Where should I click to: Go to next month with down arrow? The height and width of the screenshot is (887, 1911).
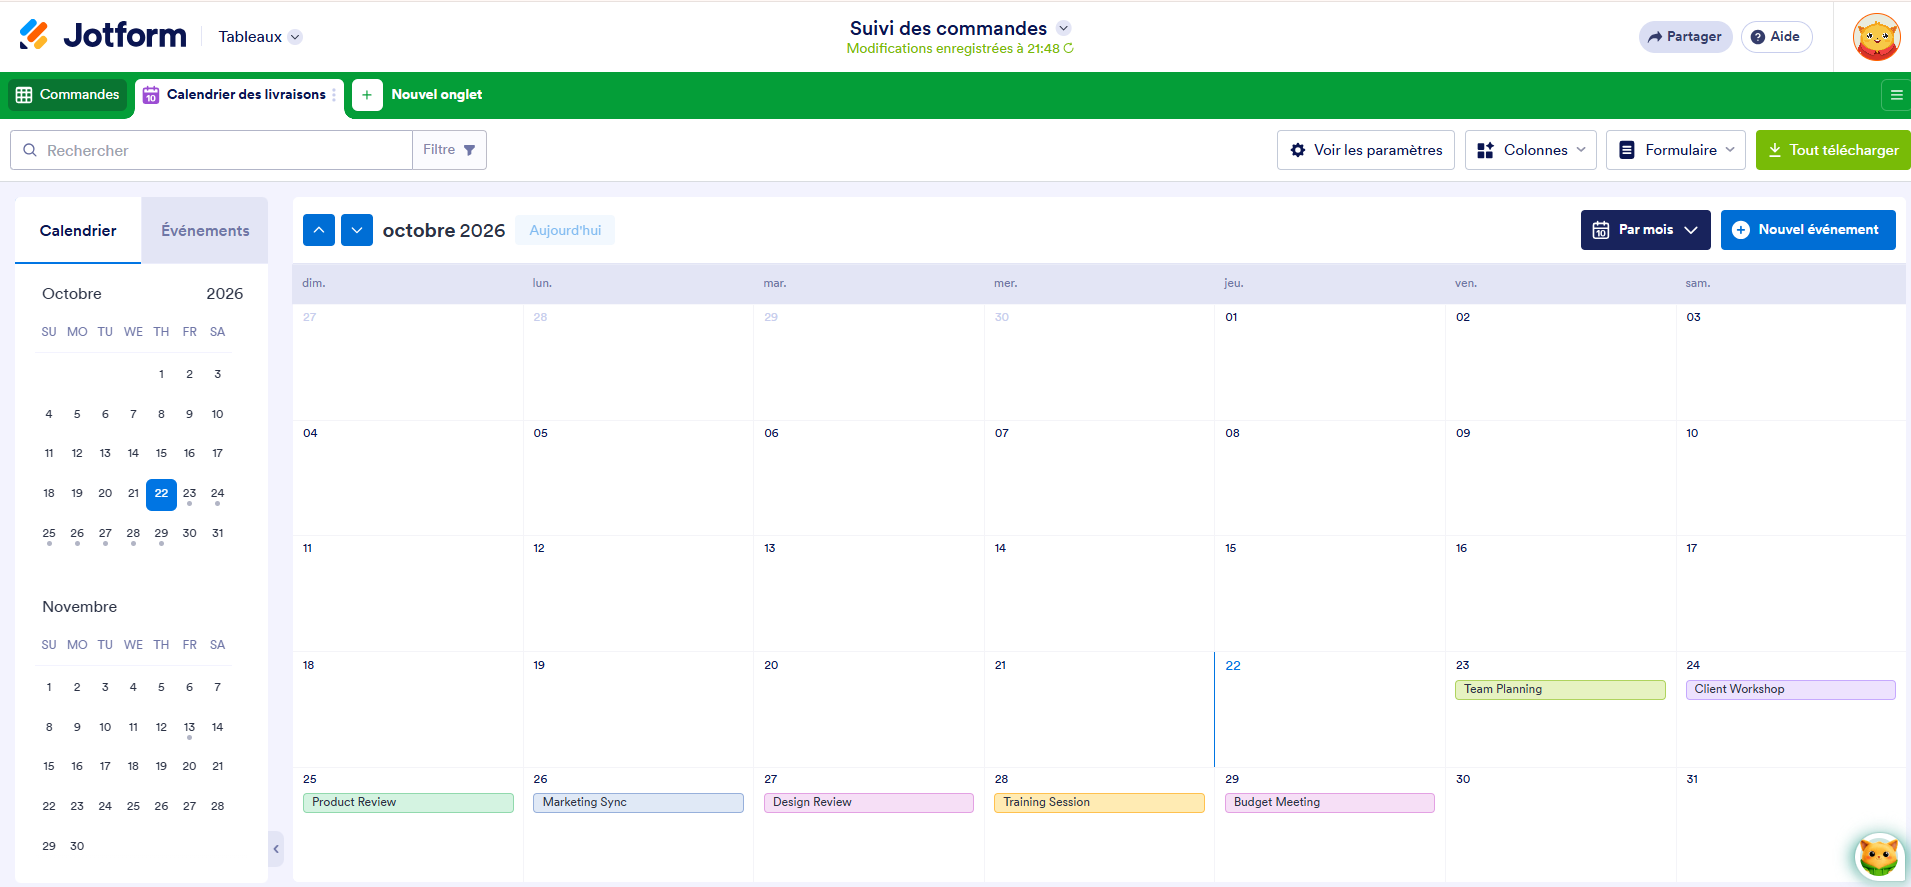(x=357, y=230)
